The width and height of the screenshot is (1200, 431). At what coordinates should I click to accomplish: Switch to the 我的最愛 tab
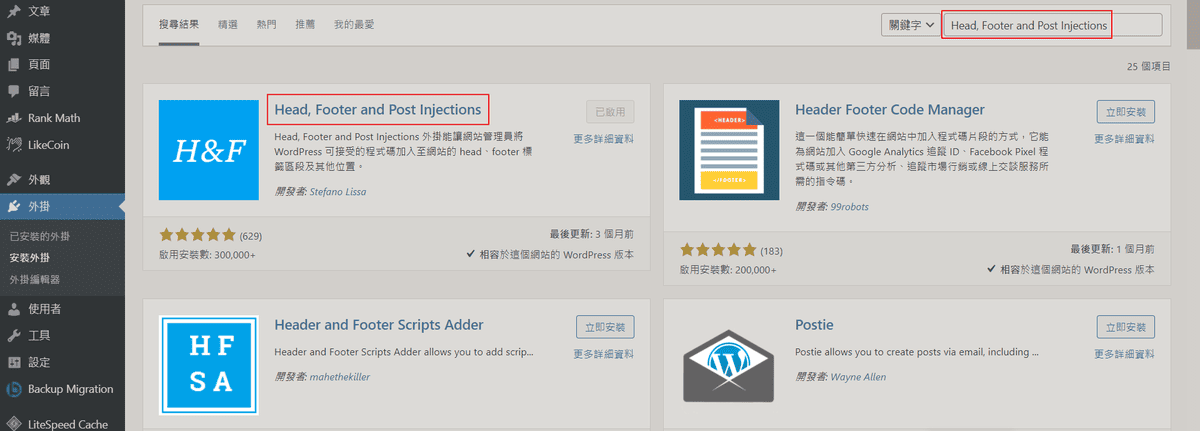click(x=354, y=24)
